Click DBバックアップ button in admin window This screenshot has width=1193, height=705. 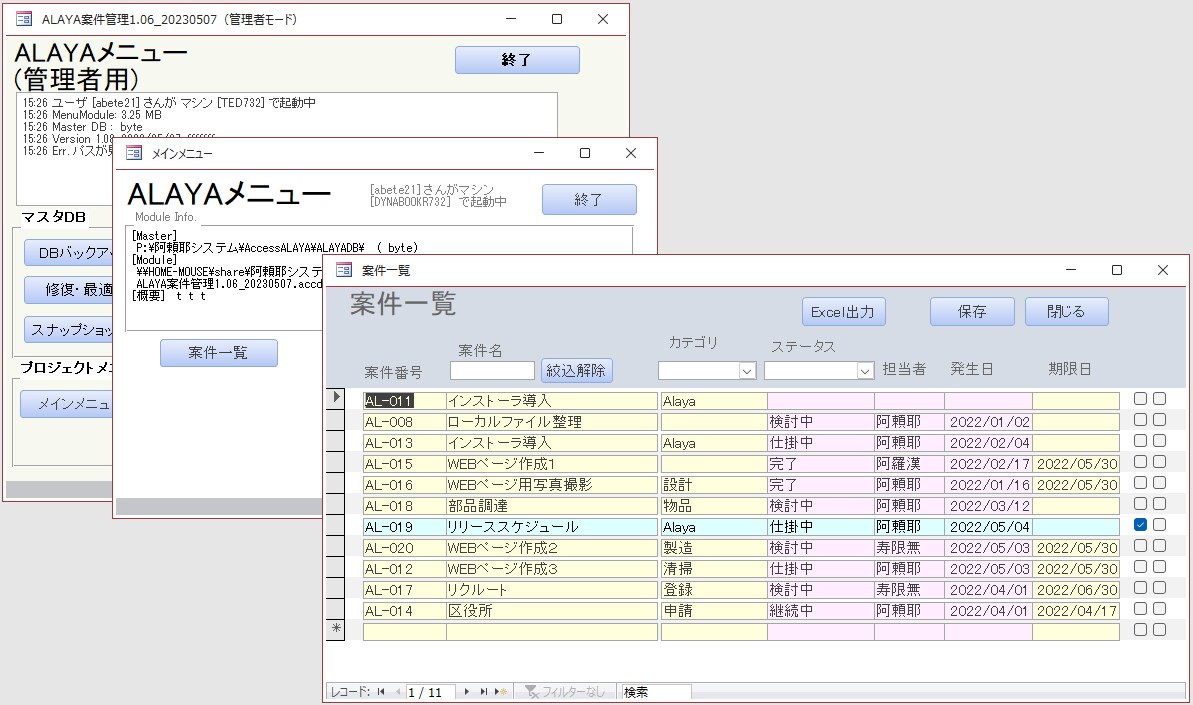pos(68,253)
